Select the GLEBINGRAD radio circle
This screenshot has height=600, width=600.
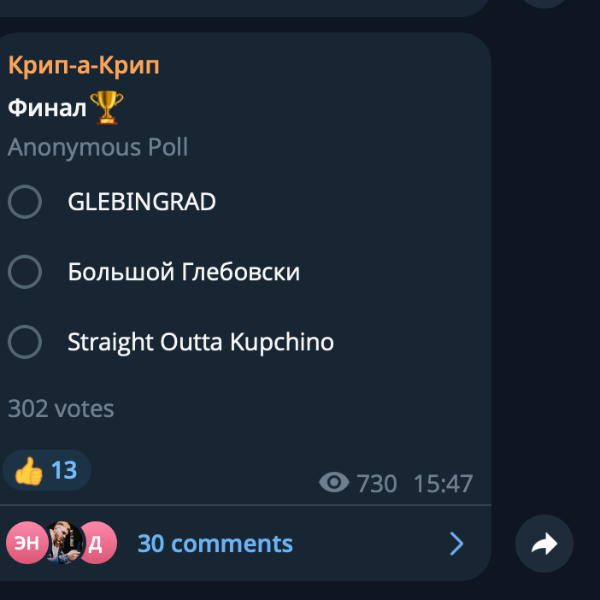point(24,202)
